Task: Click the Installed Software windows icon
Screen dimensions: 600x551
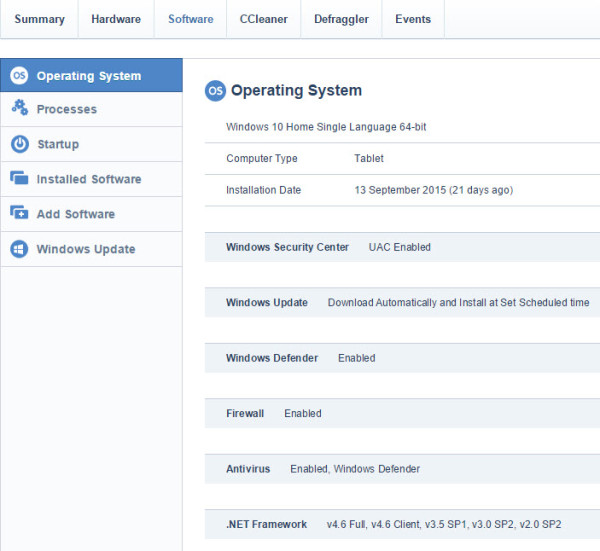Action: pyautogui.click(x=19, y=178)
